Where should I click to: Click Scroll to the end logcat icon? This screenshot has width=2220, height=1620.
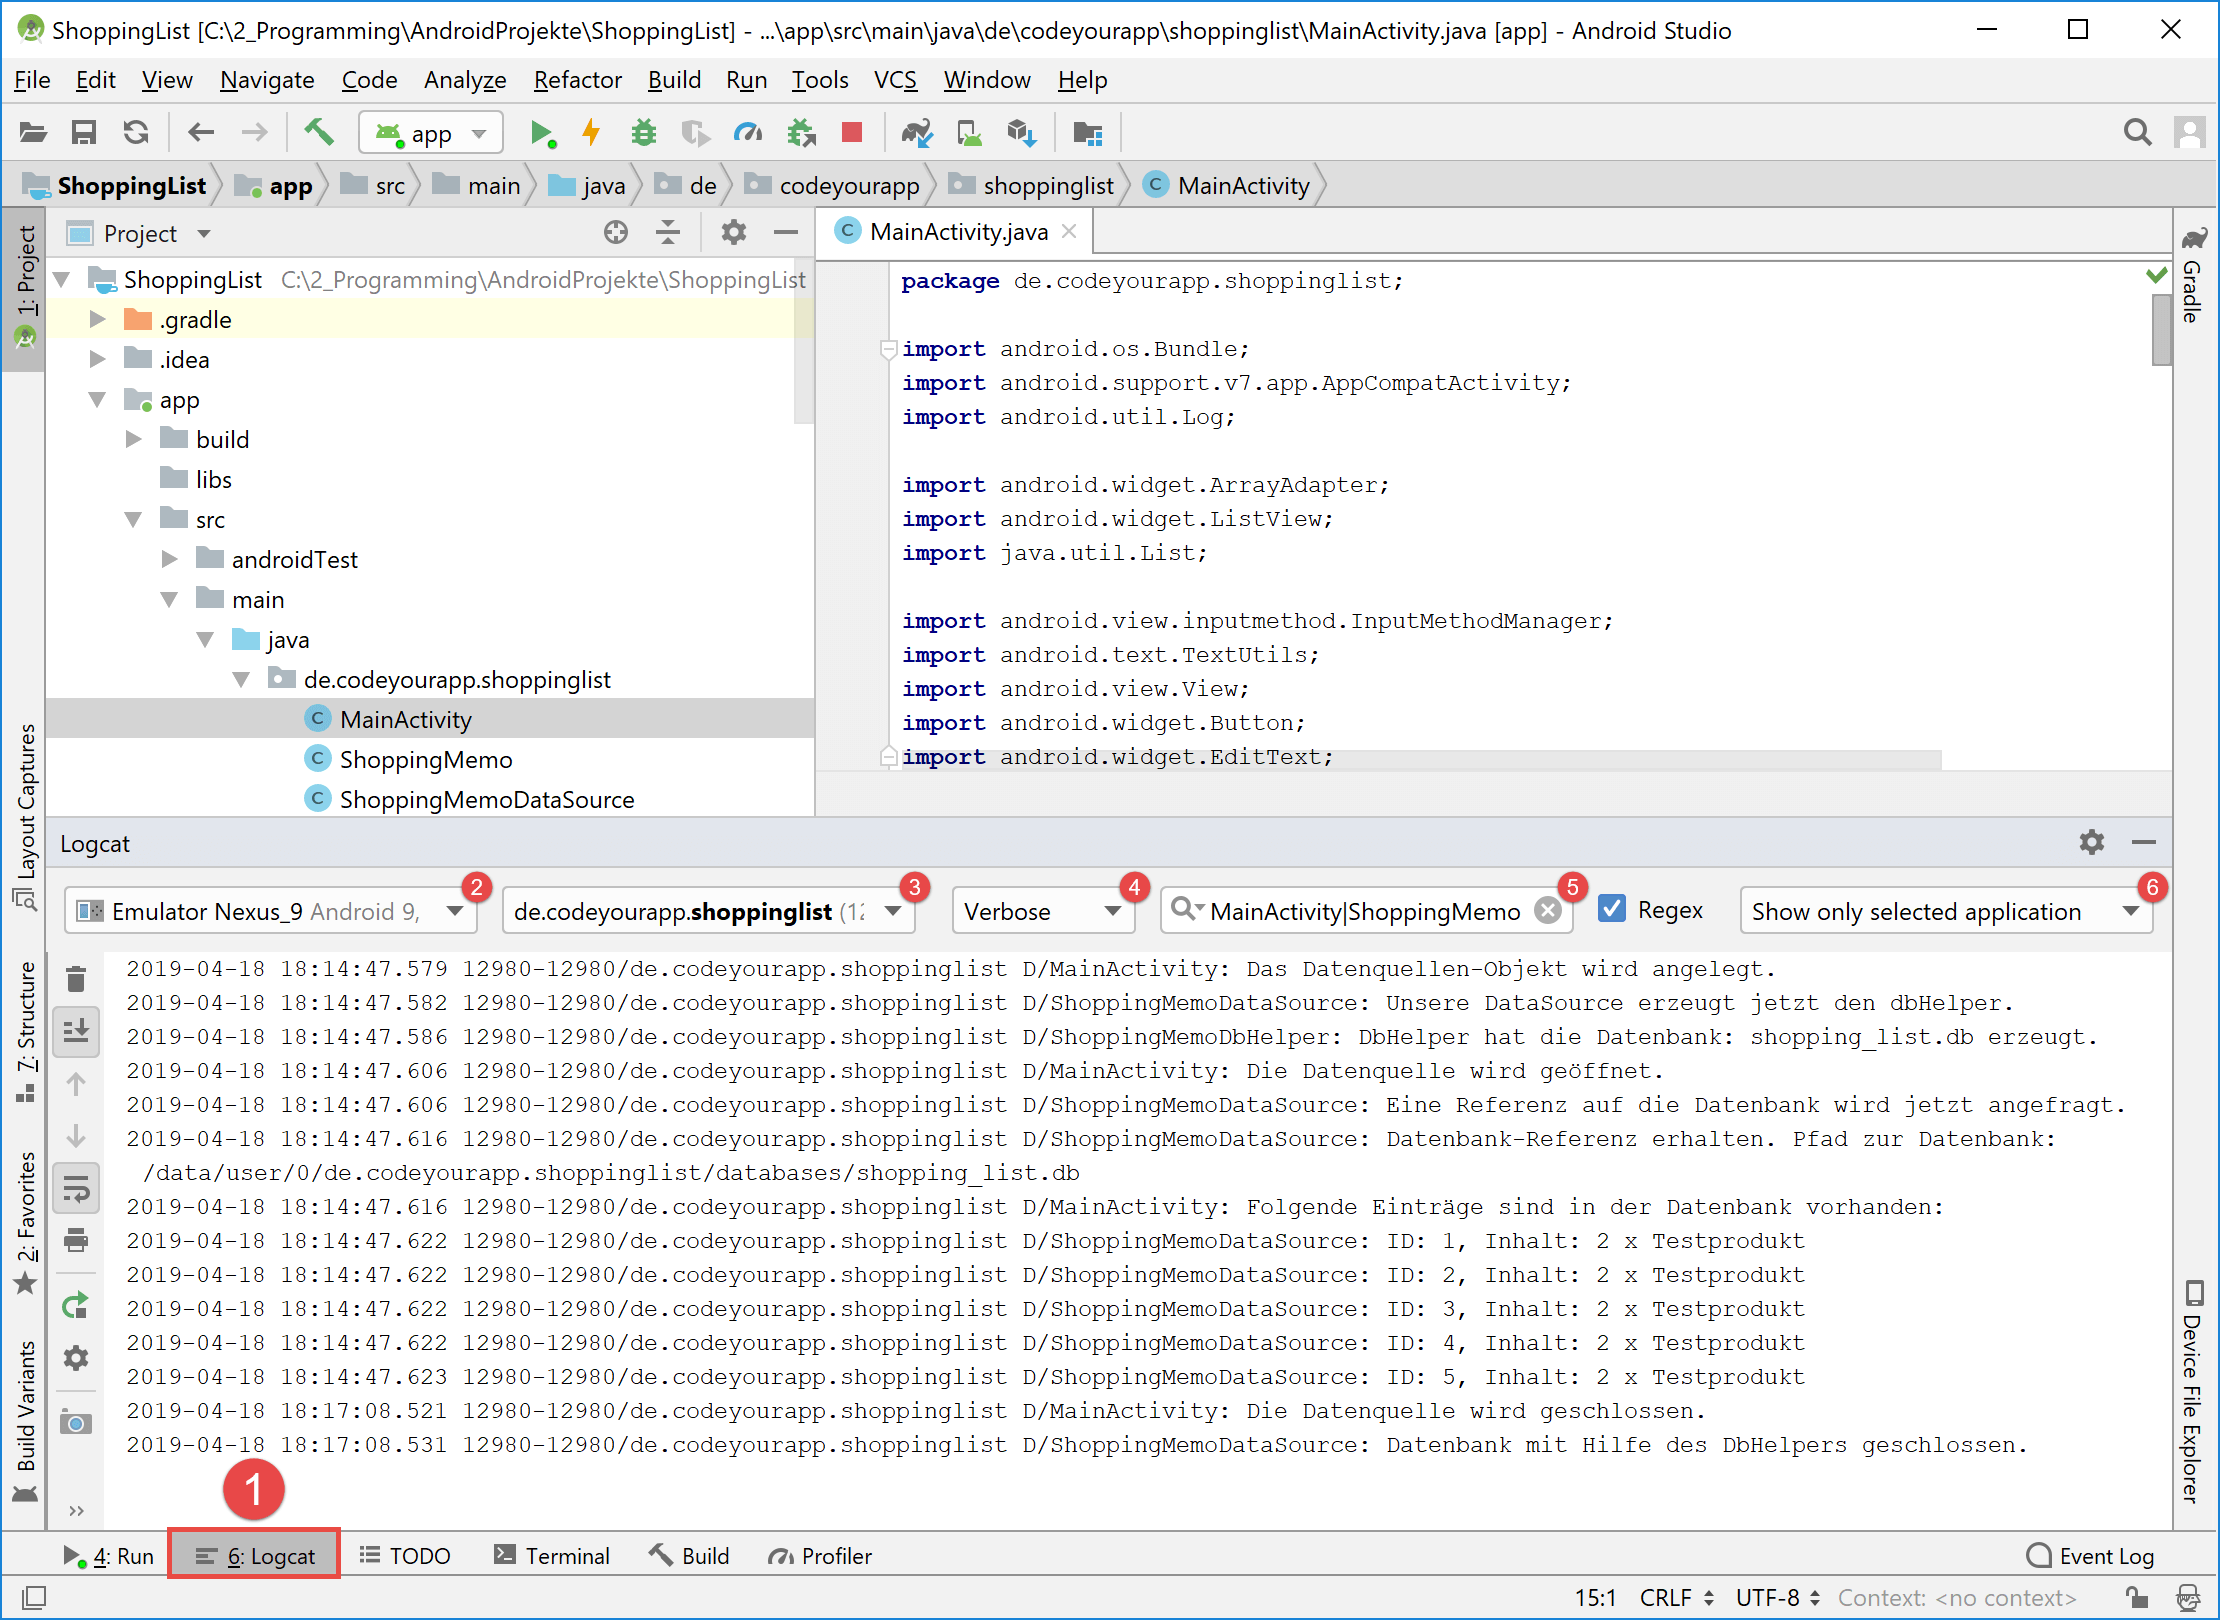76,1030
